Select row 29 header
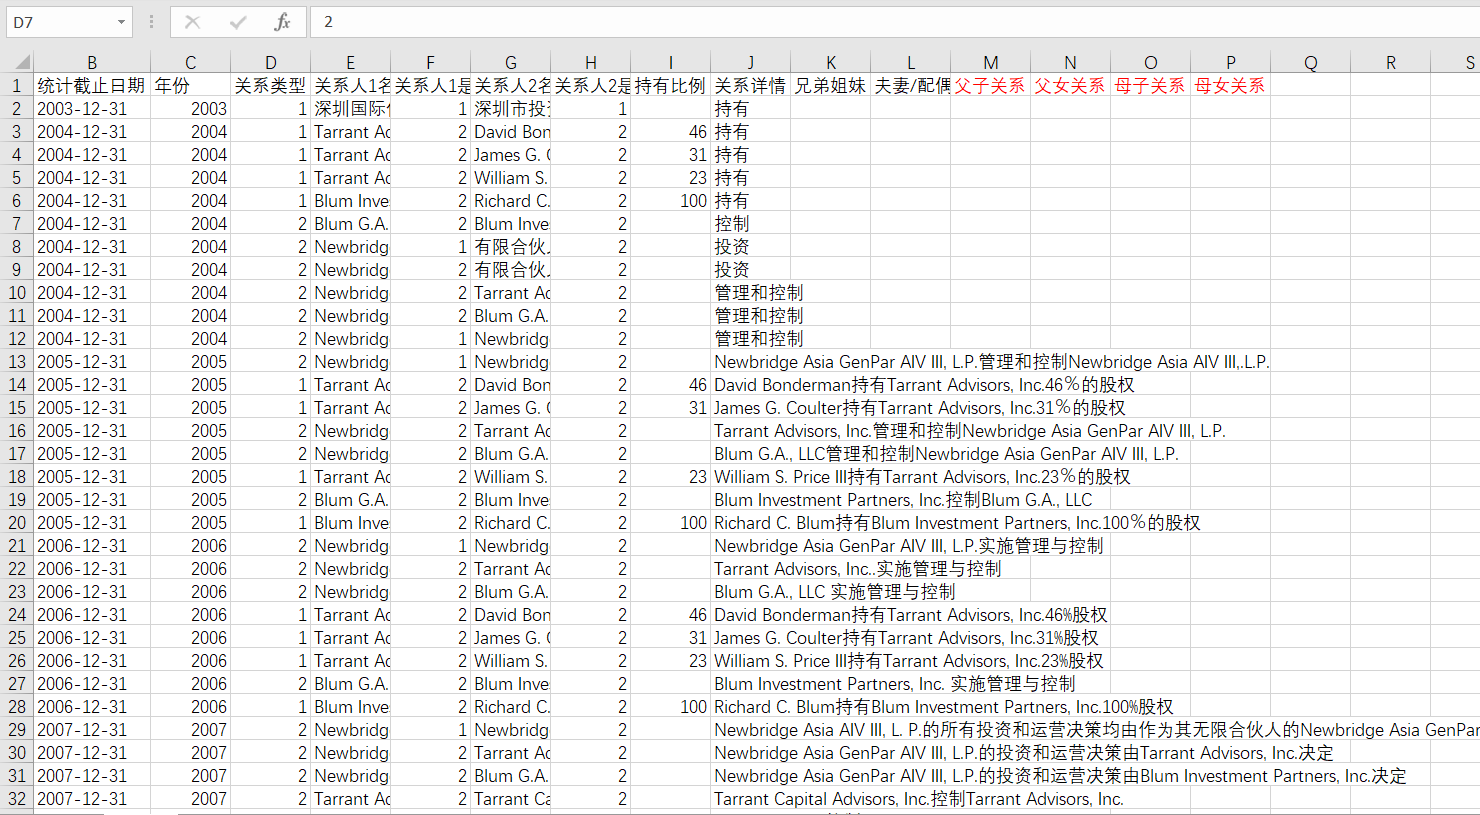 [x=17, y=729]
